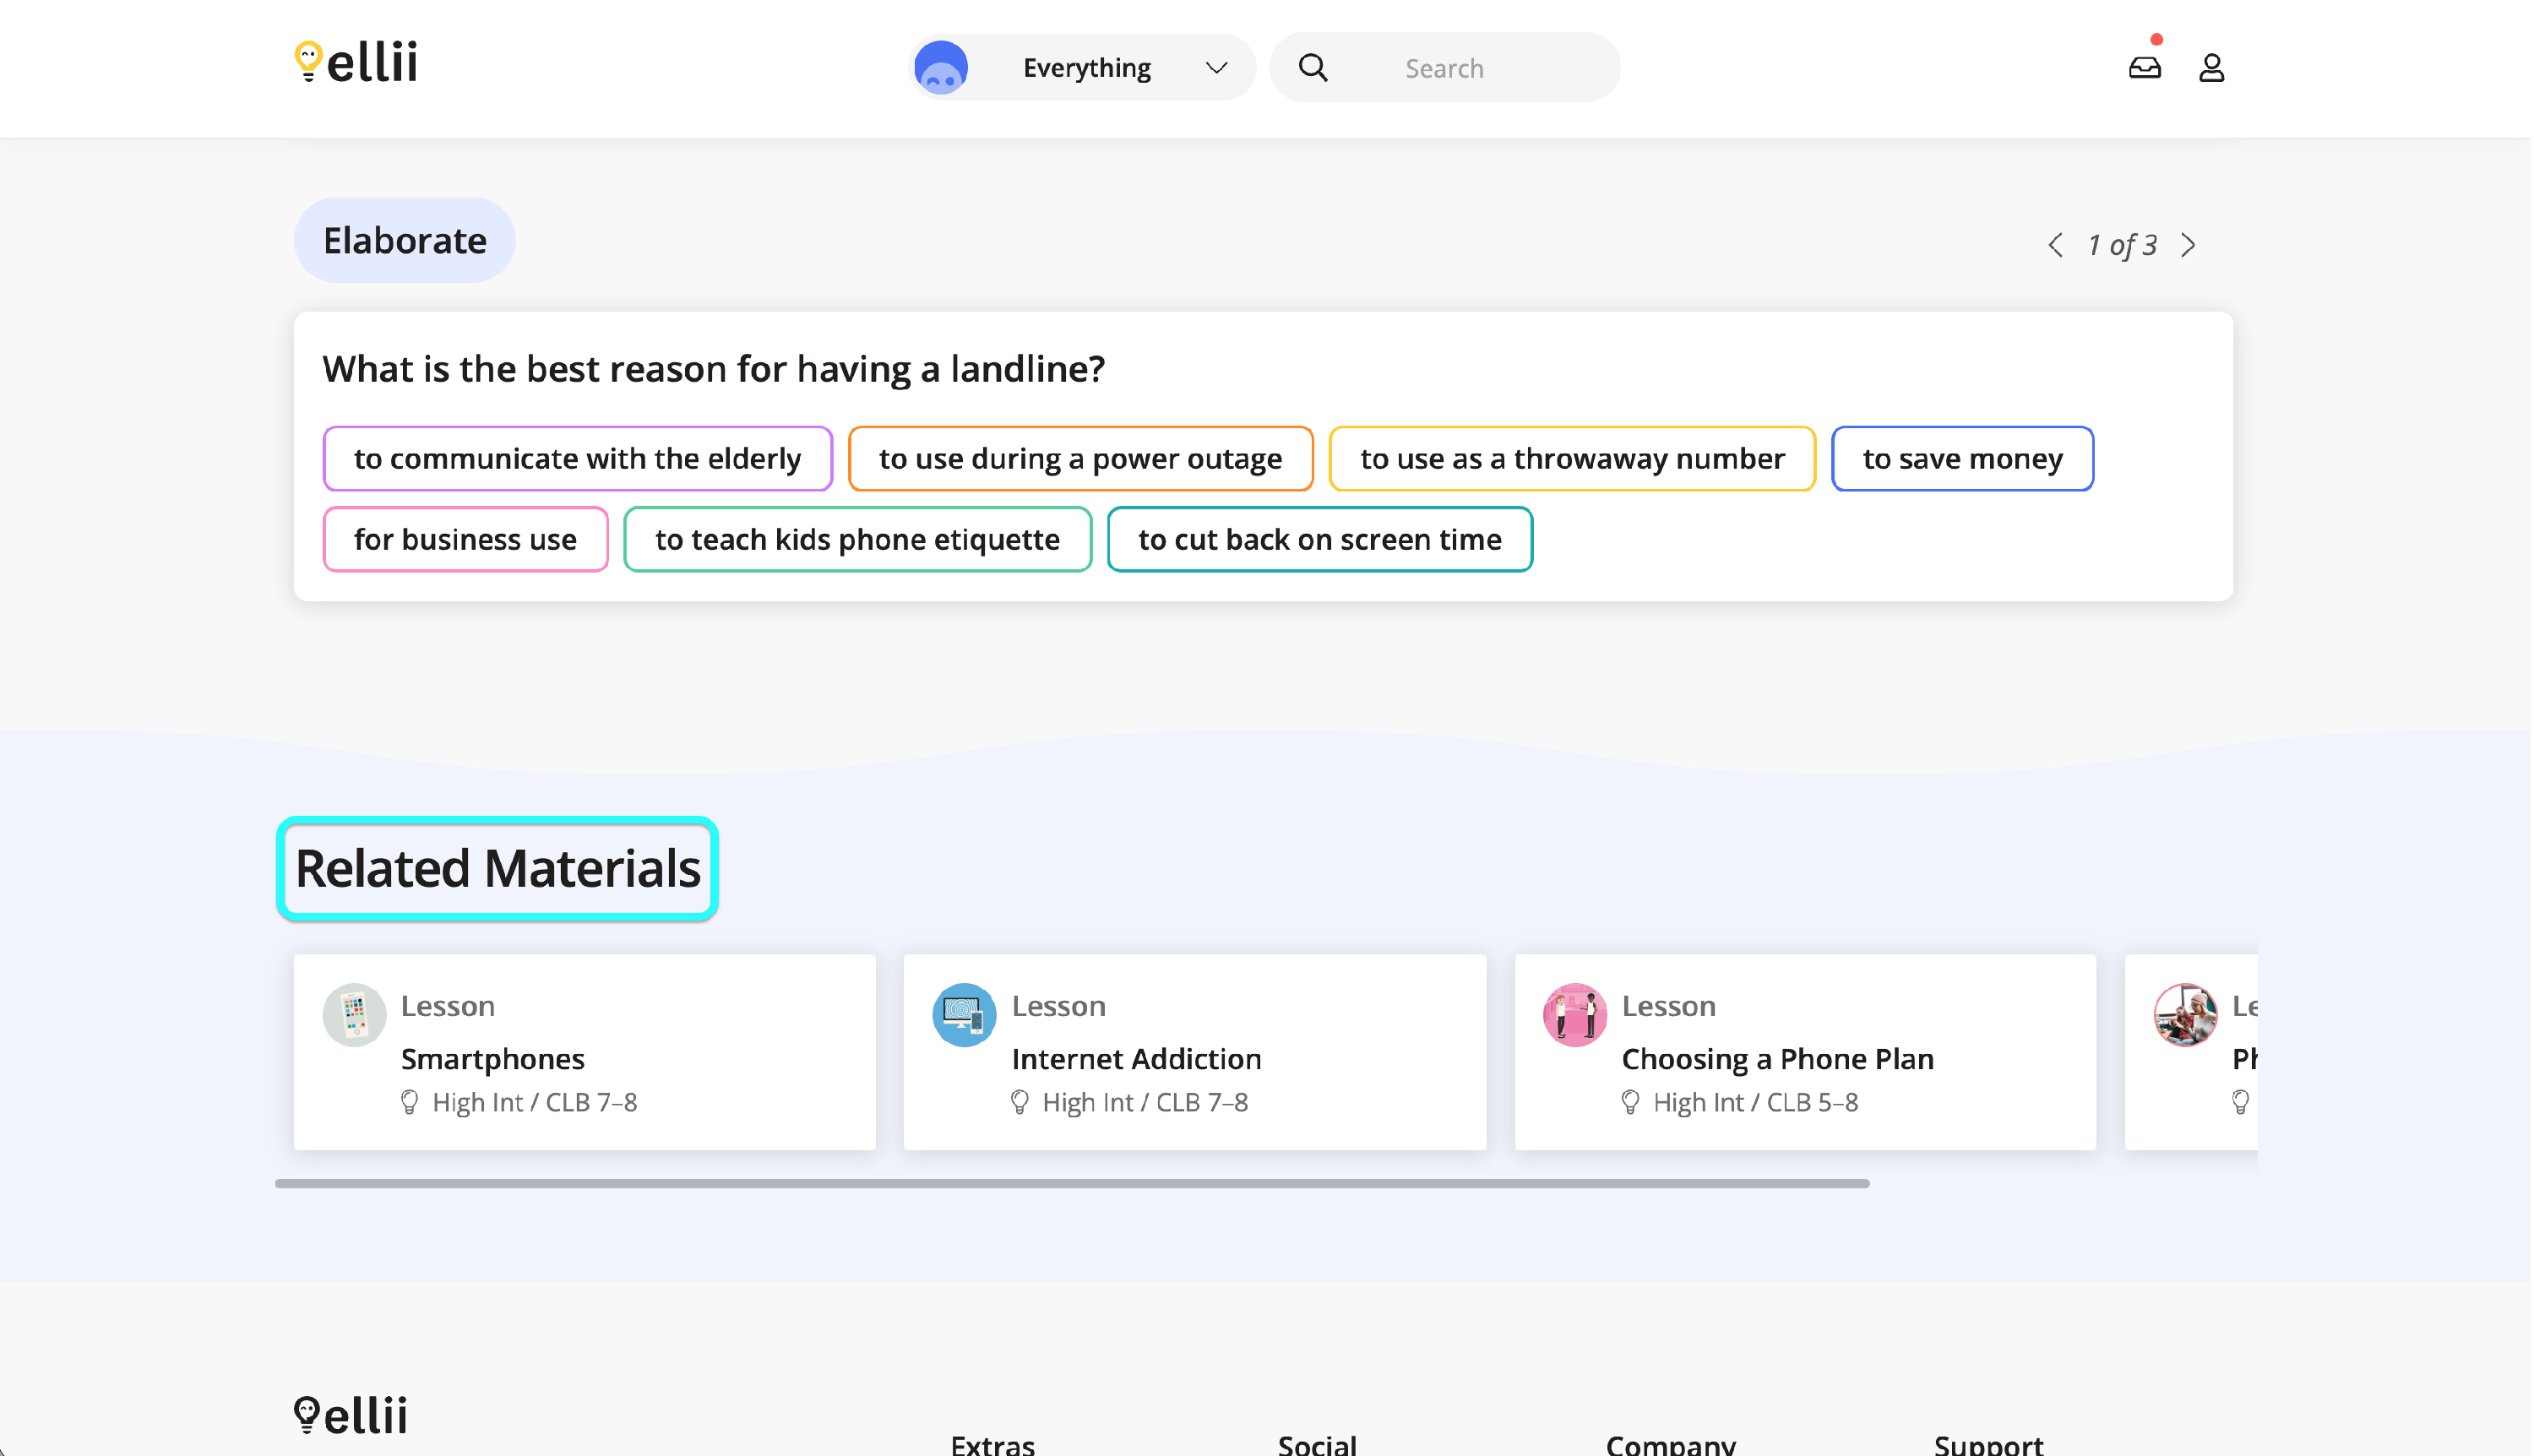This screenshot has height=1456, width=2534.
Task: Click the Internet Addiction lesson icon
Action: click(964, 1016)
